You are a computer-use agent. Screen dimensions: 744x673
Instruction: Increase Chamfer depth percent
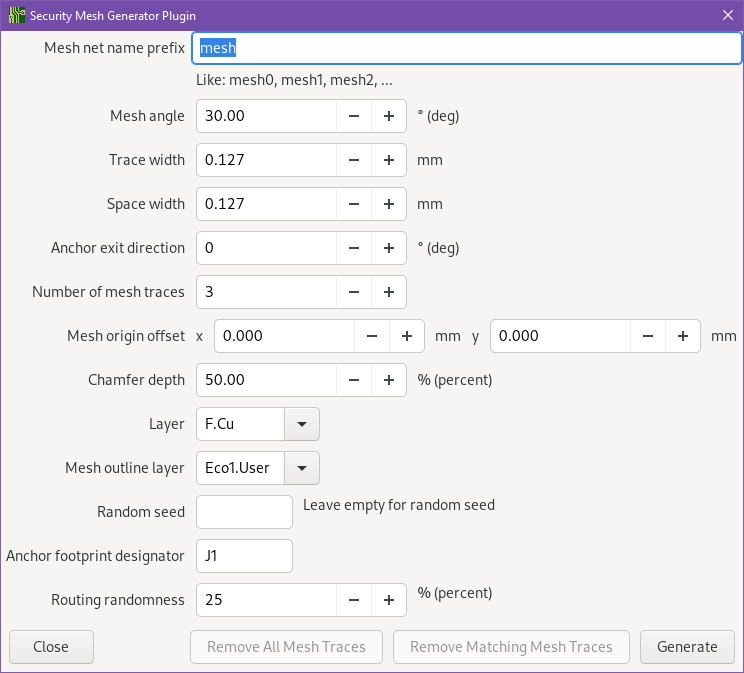pyautogui.click(x=389, y=380)
